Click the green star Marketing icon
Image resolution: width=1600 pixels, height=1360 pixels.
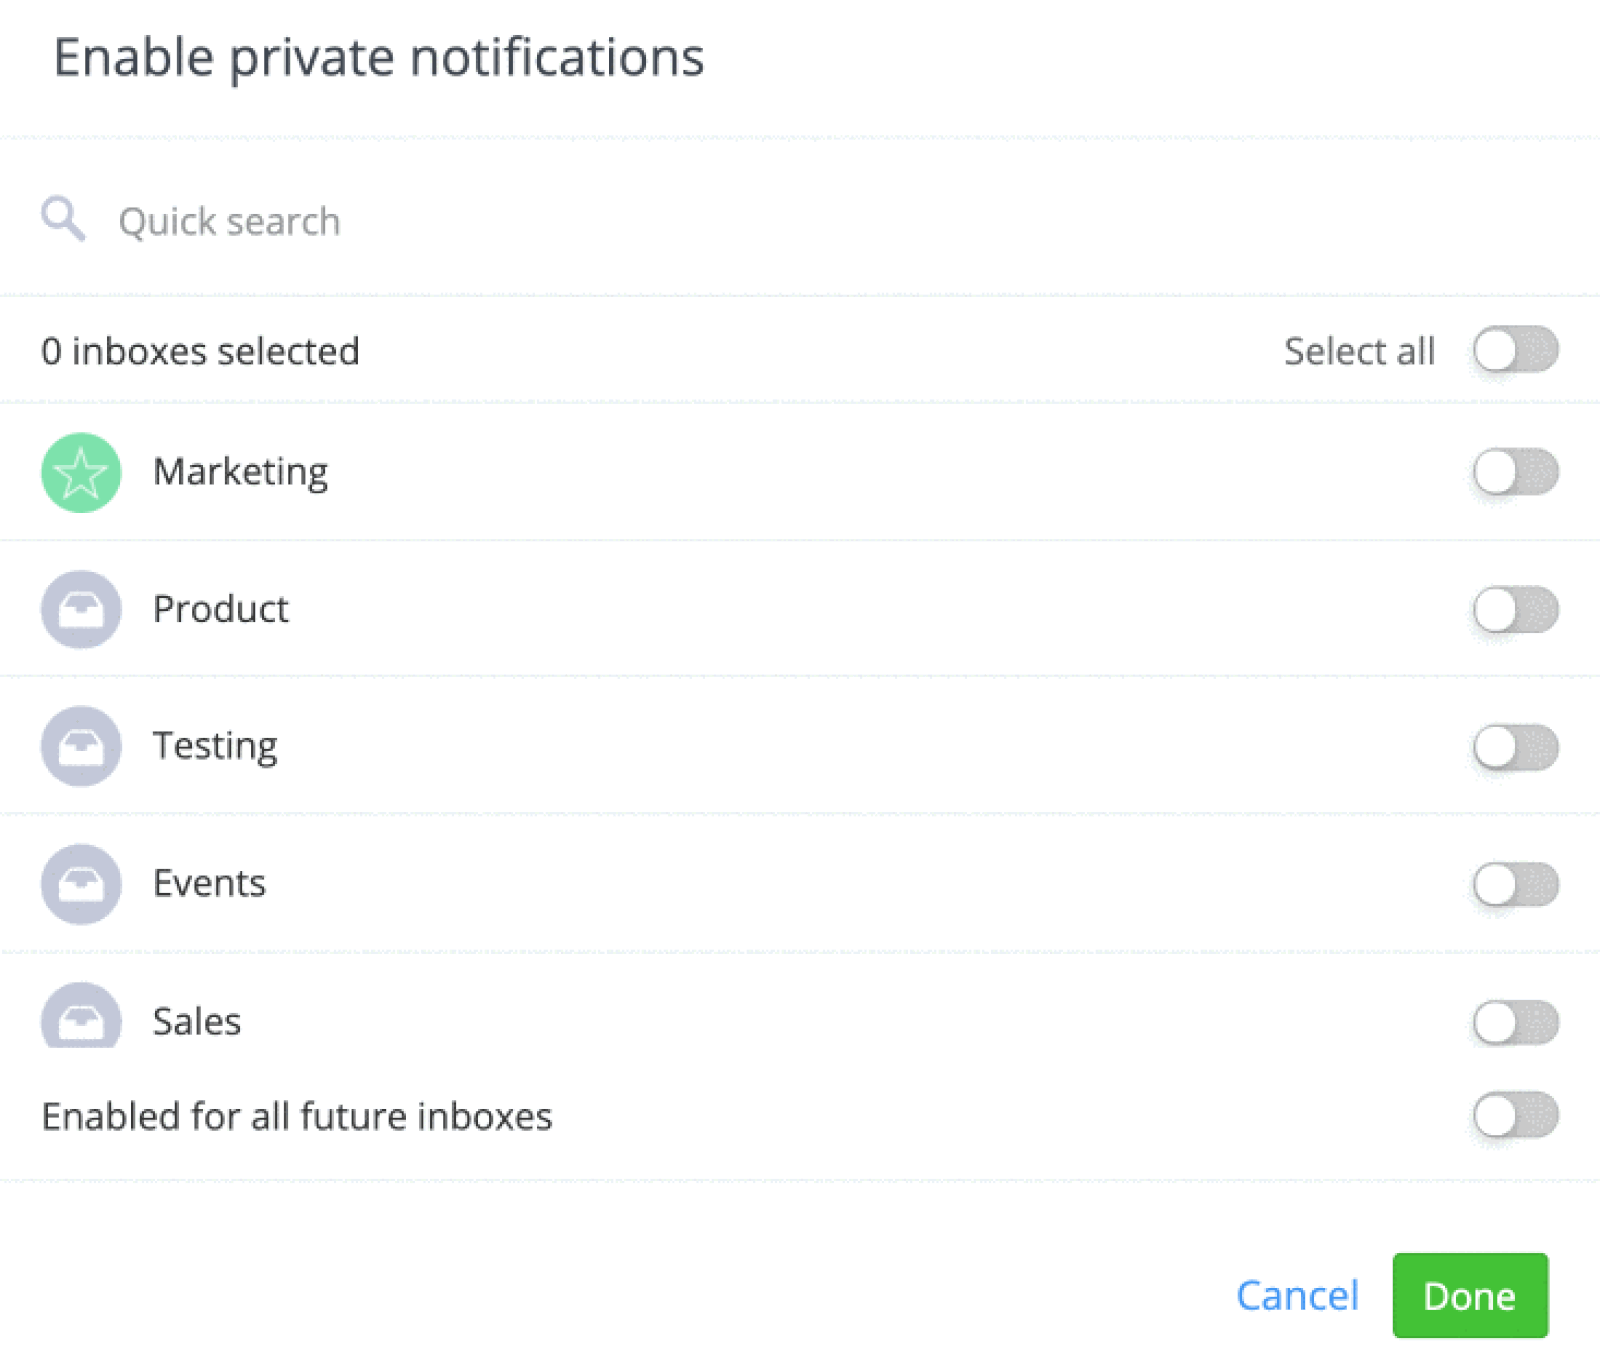(x=81, y=472)
